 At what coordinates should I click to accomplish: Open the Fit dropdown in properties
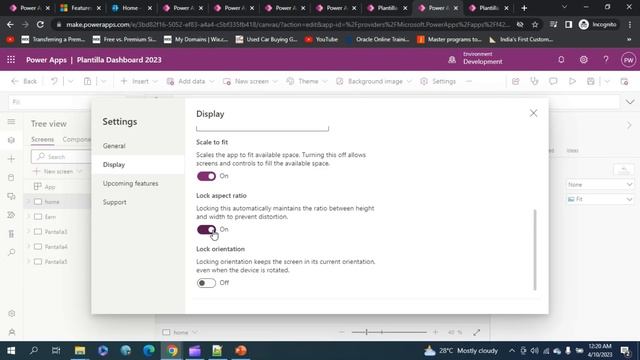tap(600, 199)
